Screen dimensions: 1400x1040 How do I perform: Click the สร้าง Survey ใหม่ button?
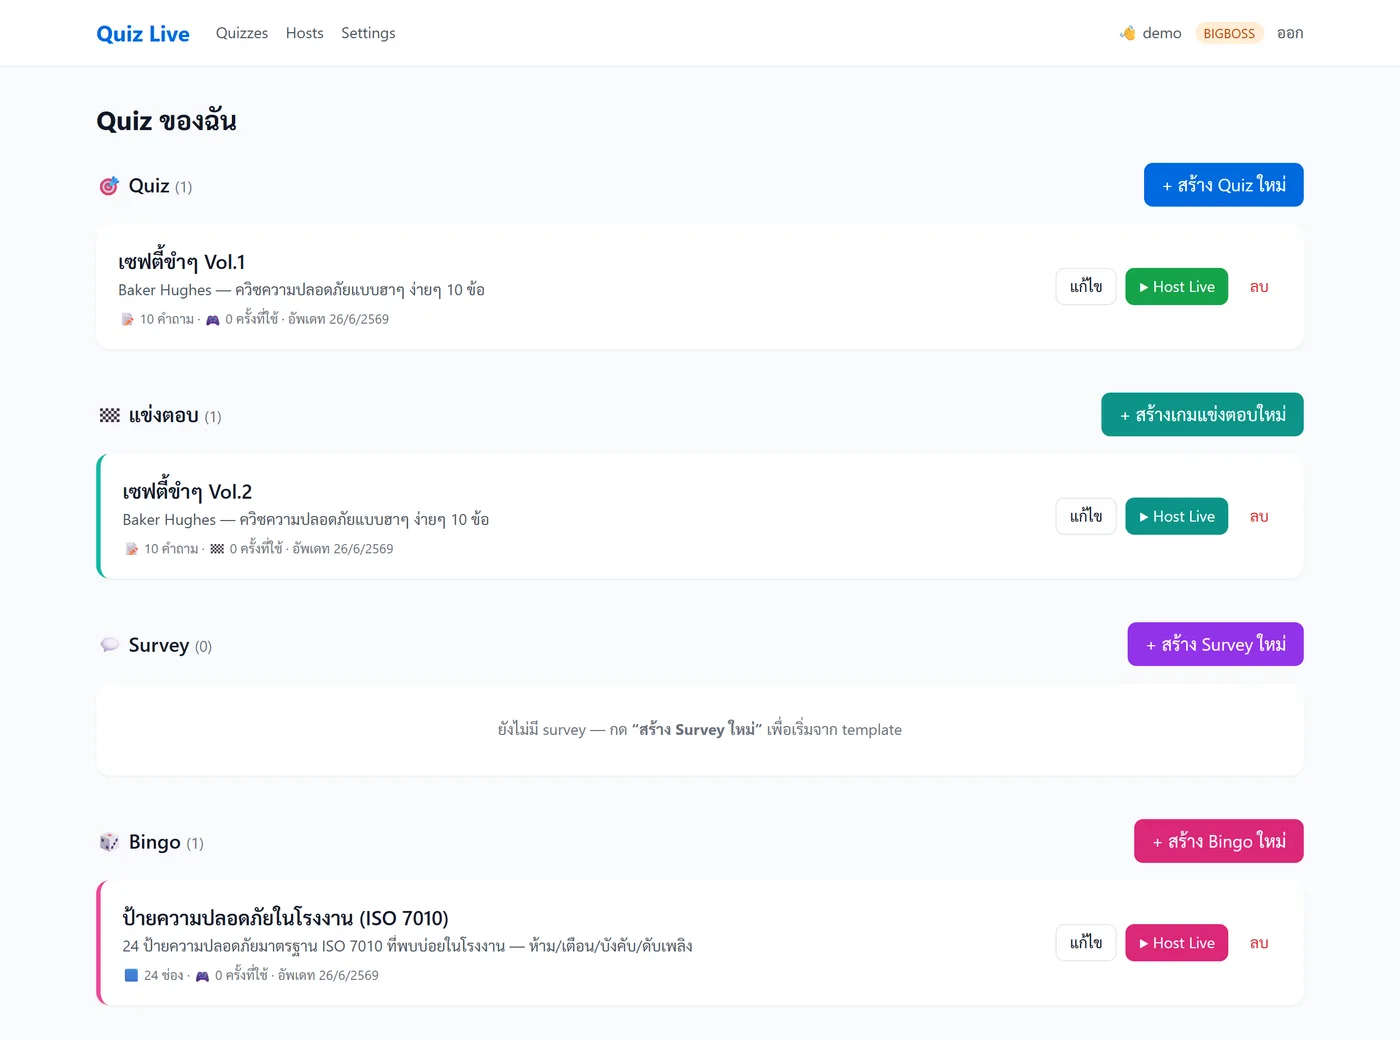tap(1215, 644)
